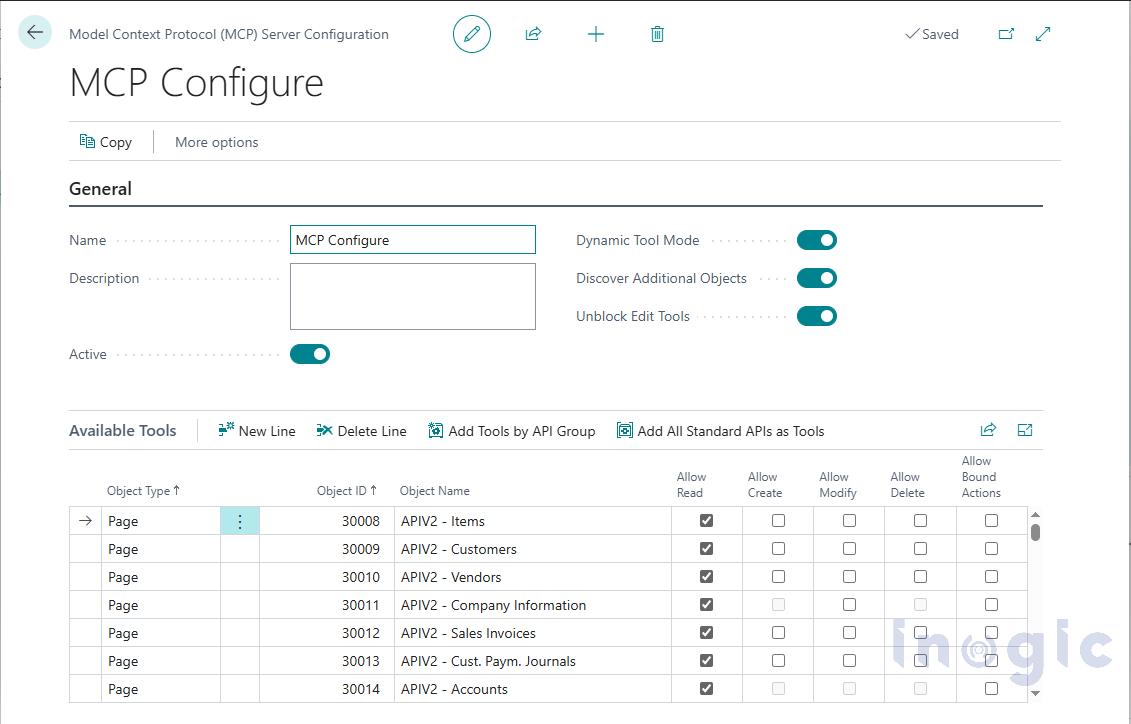The height and width of the screenshot is (724, 1131).
Task: Select row arrow for APIV2 - Items
Action: (85, 521)
